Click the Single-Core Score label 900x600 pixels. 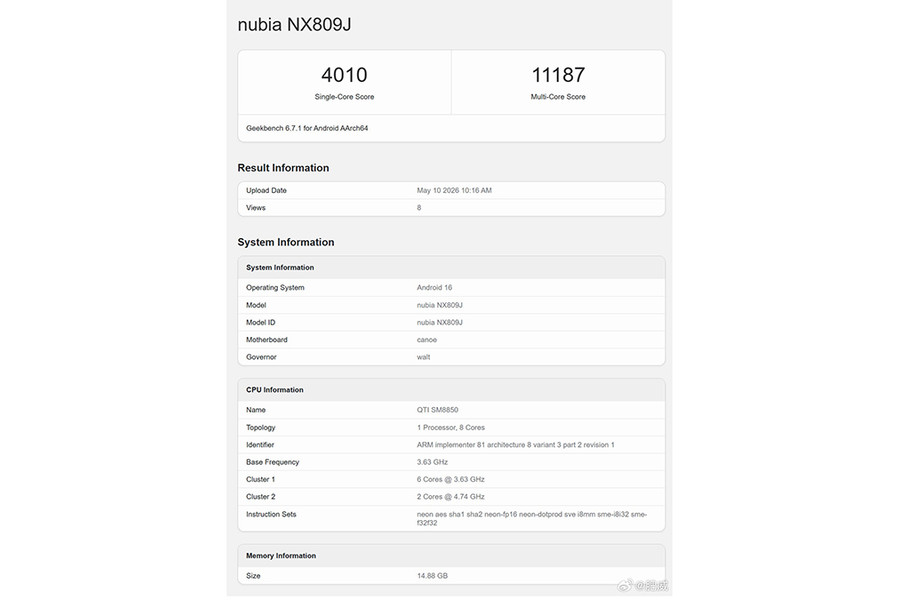344,97
